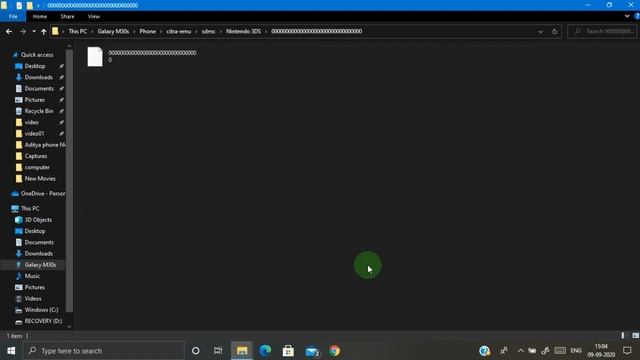Select Galaxy M30s device in sidebar
The image size is (640, 360).
pyautogui.click(x=40, y=265)
